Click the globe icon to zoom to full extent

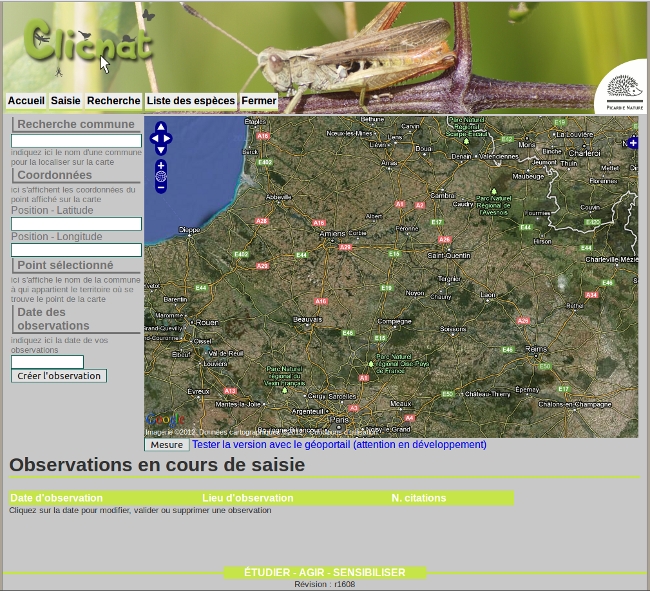click(x=161, y=177)
